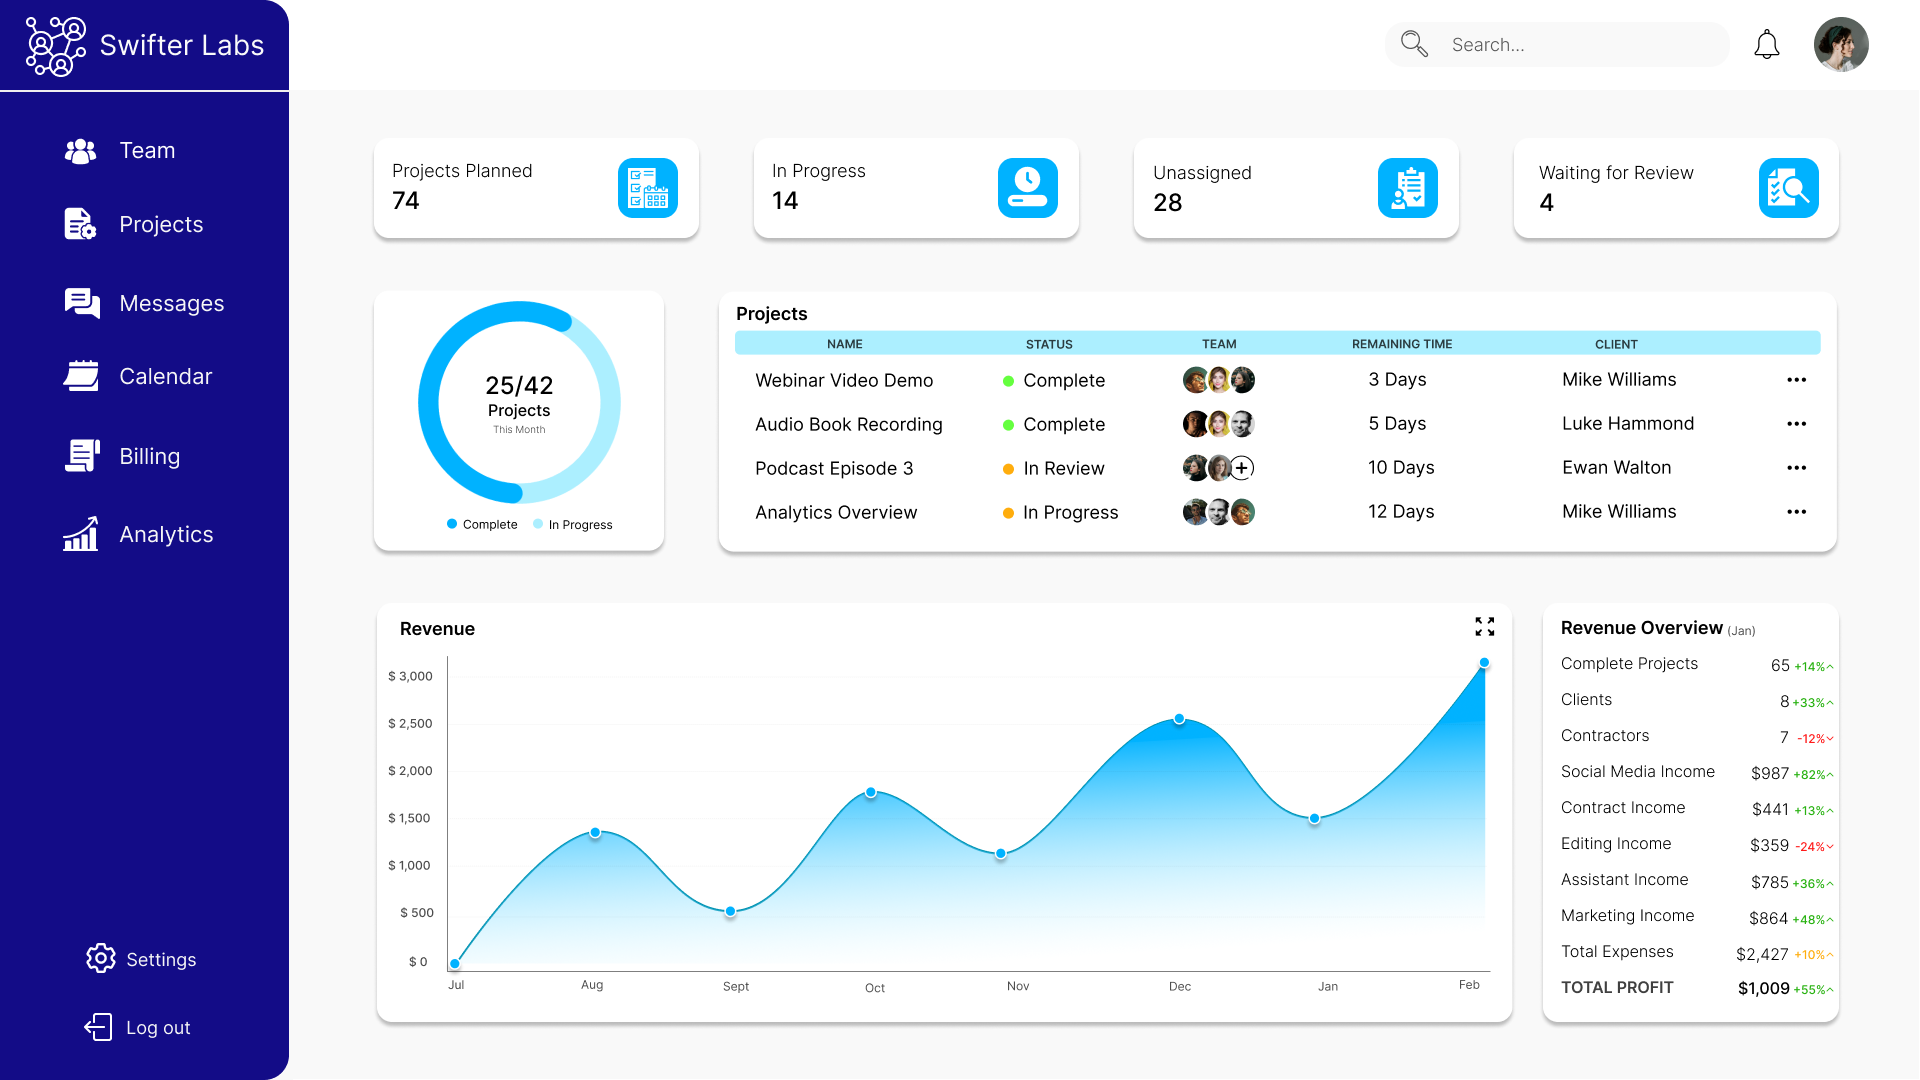Open options menu for Analytics Overview row
1920x1080 pixels.
click(x=1796, y=512)
